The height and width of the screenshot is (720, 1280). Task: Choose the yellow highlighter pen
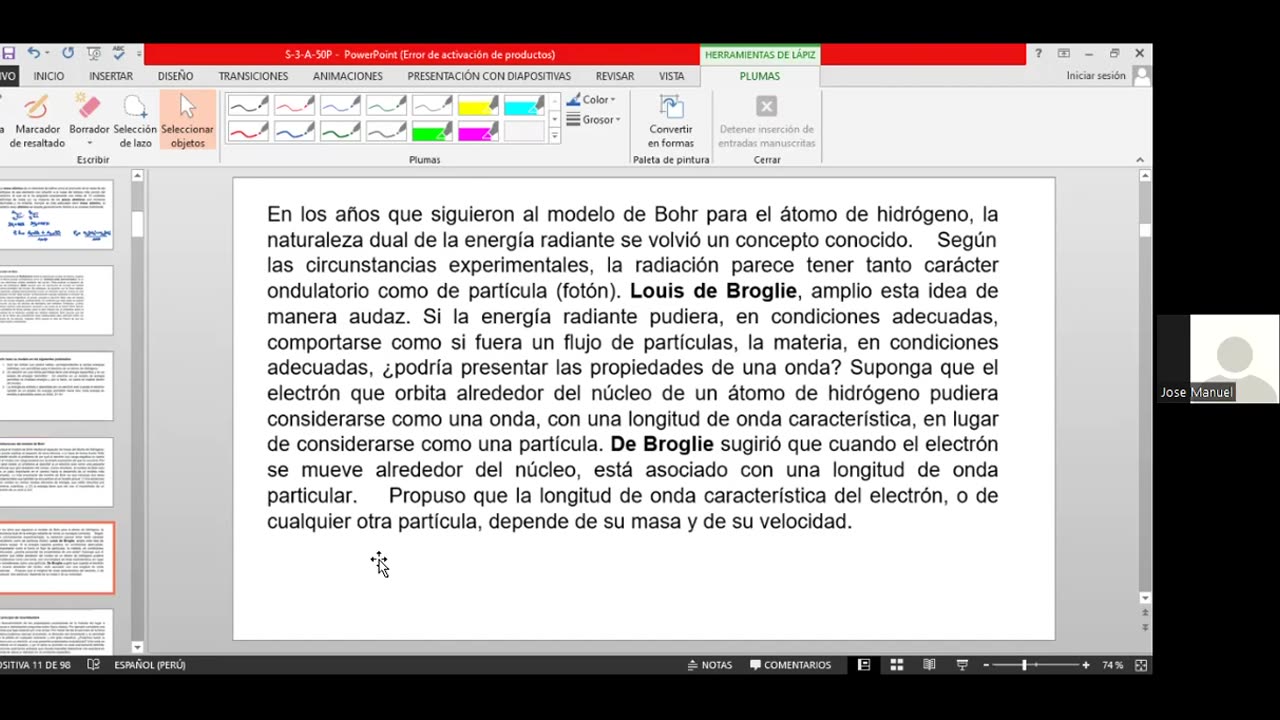click(x=478, y=105)
